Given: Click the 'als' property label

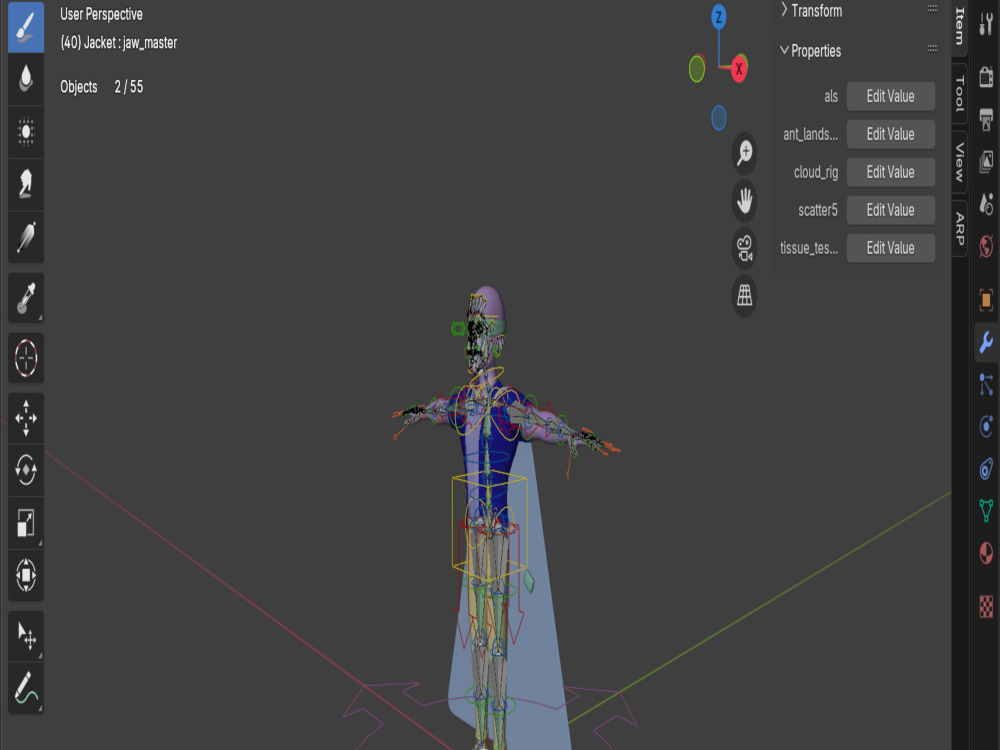Looking at the screenshot, I should click(x=831, y=96).
